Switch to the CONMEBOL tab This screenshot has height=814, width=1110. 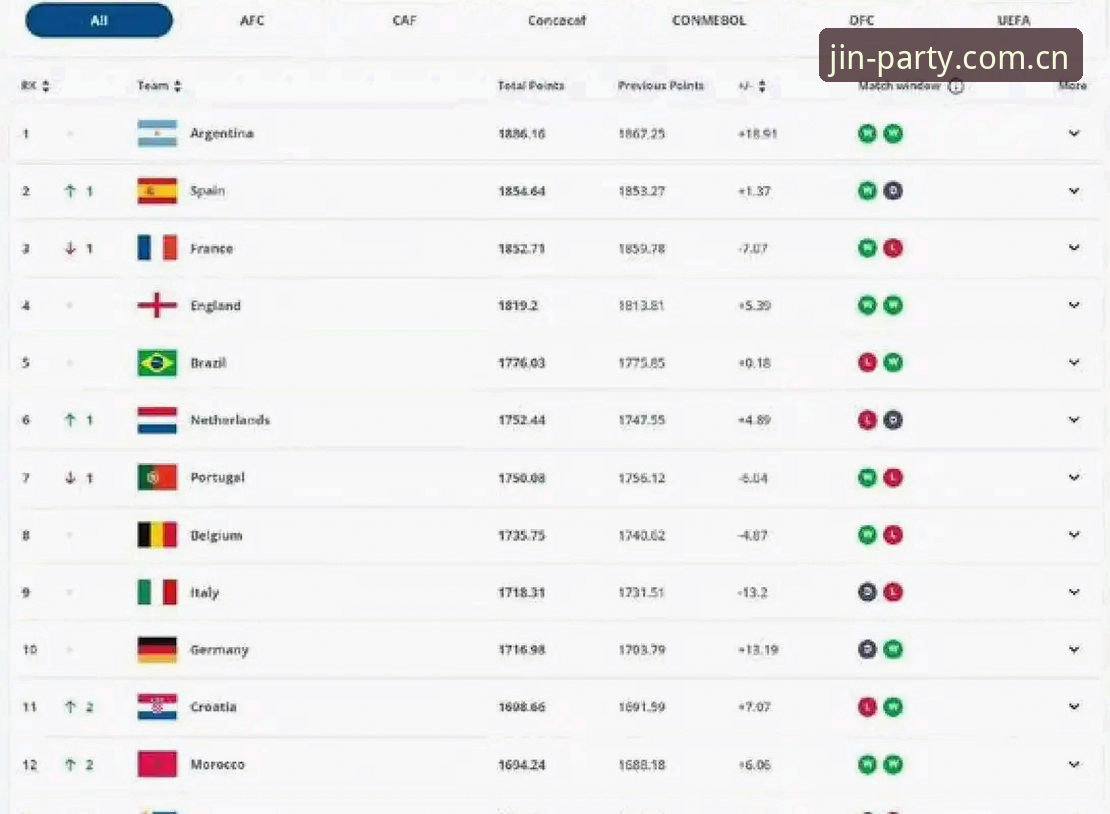pos(709,21)
